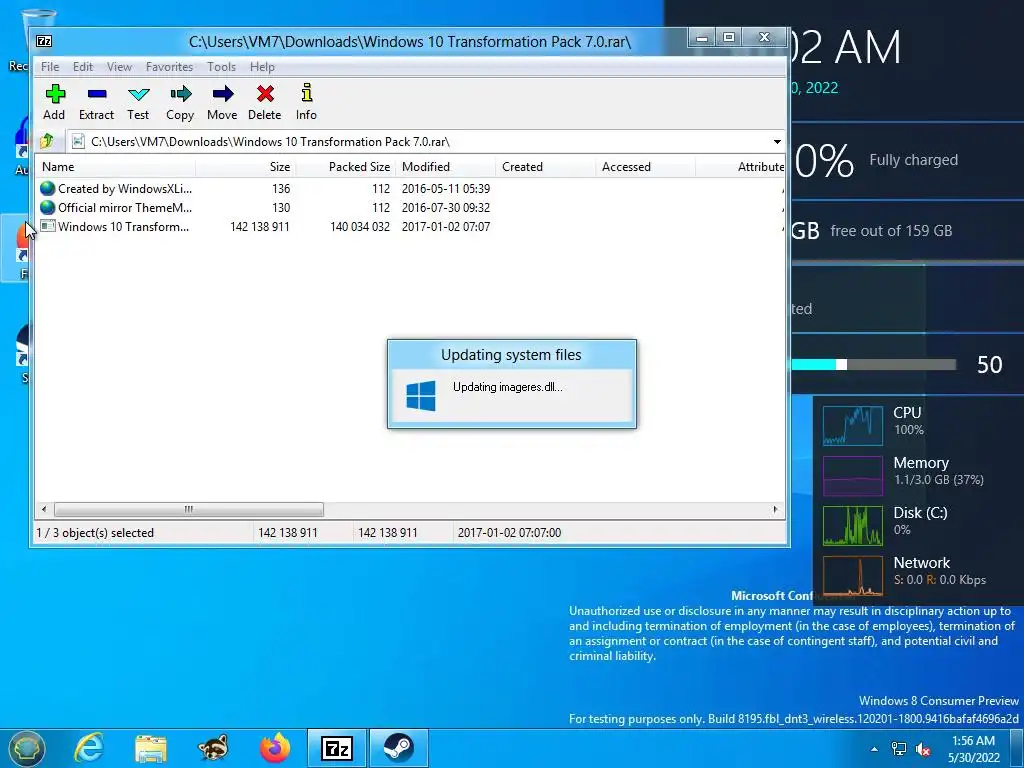1024x768 pixels.
Task: Click the scrollbar right arrow
Action: point(775,509)
